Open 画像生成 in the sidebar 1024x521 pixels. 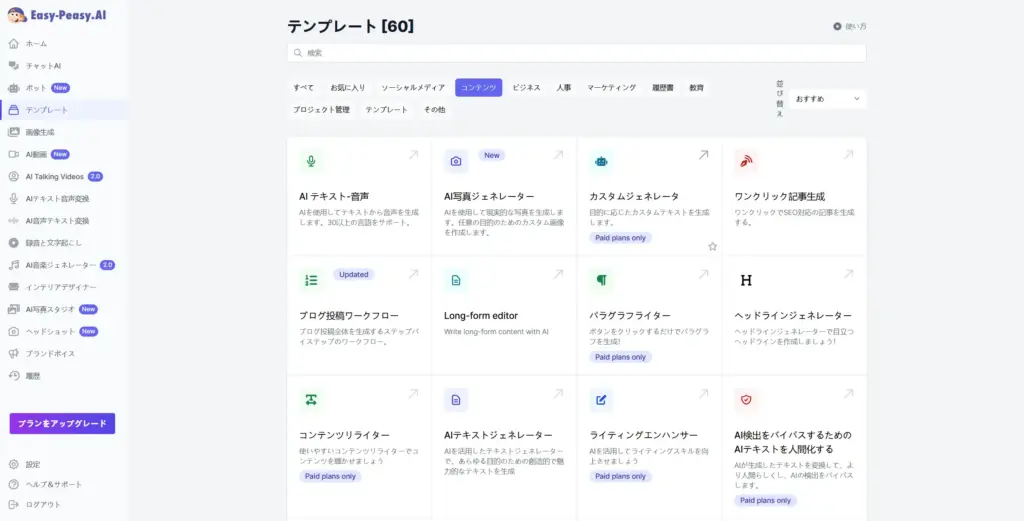40,132
